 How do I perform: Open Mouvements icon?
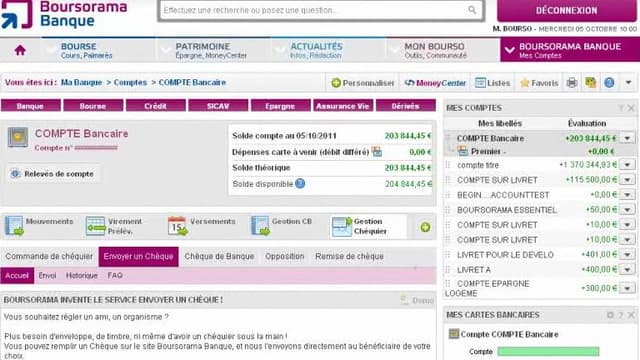coord(14,226)
